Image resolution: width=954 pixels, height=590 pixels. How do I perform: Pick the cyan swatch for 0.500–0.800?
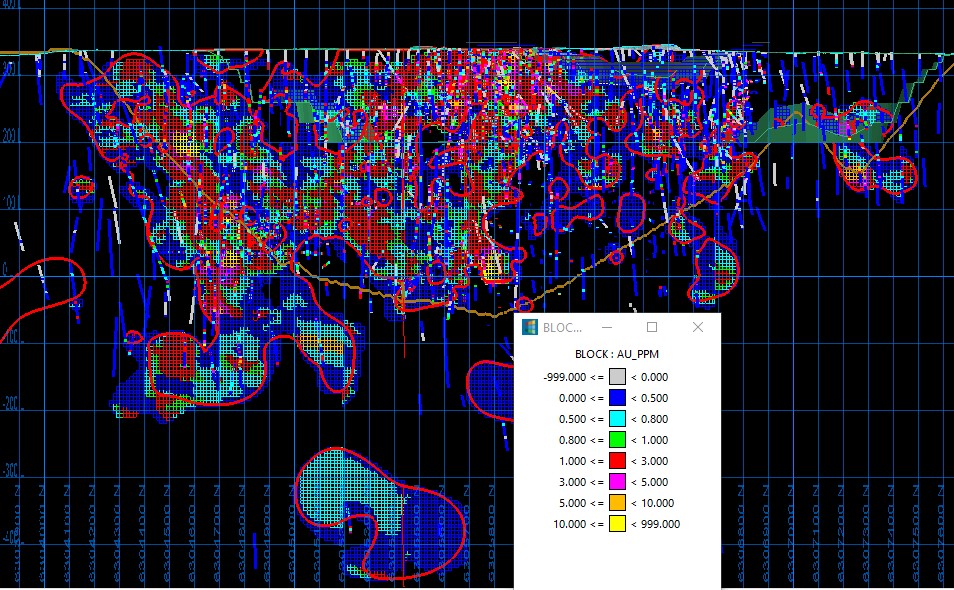point(617,419)
